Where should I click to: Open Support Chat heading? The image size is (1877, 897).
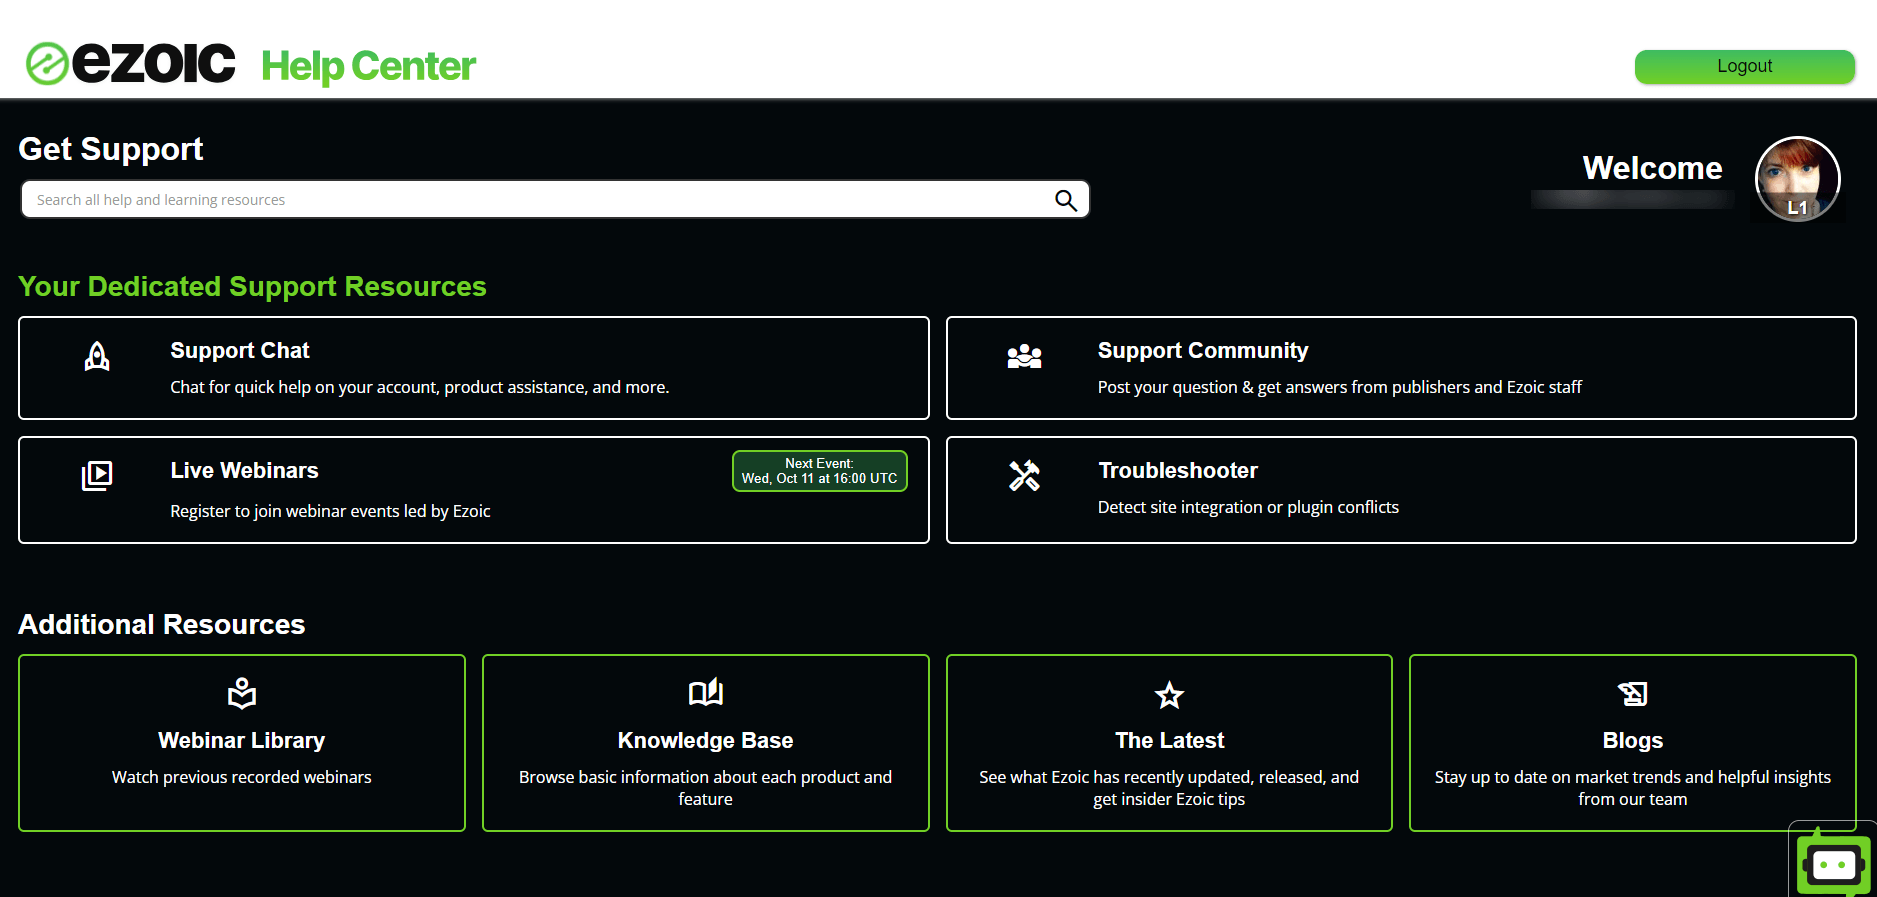pos(240,351)
